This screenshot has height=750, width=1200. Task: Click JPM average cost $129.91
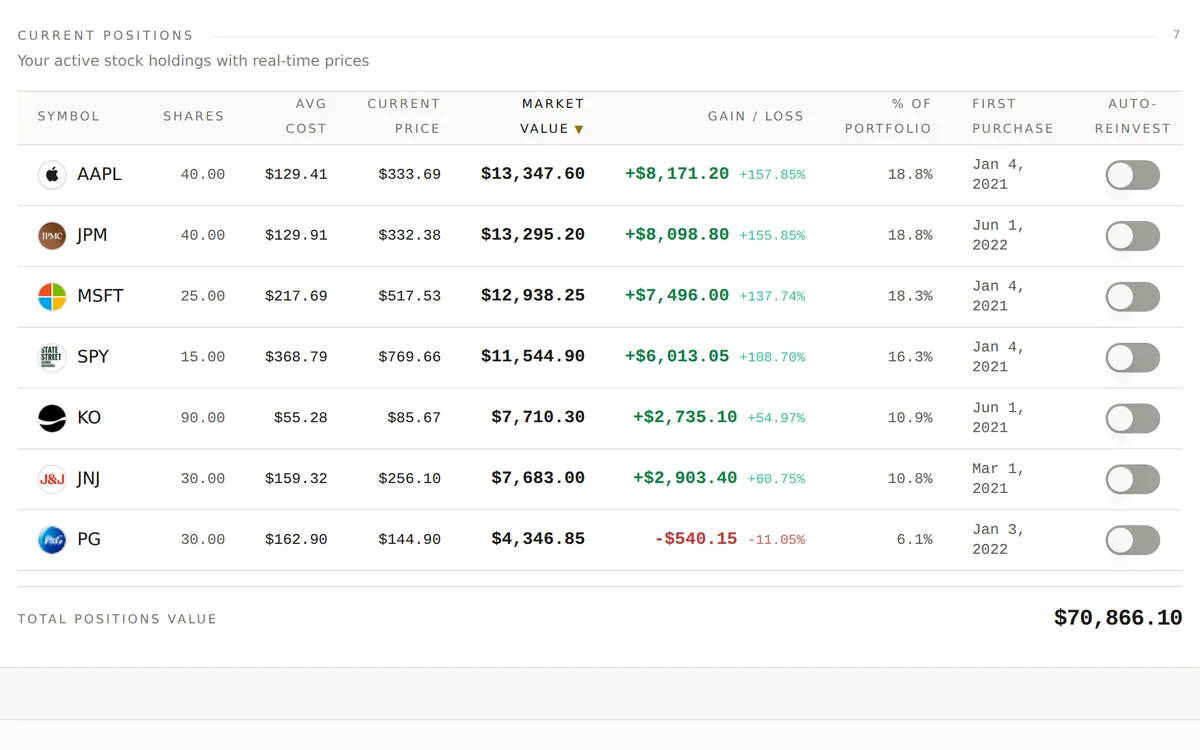pos(296,236)
